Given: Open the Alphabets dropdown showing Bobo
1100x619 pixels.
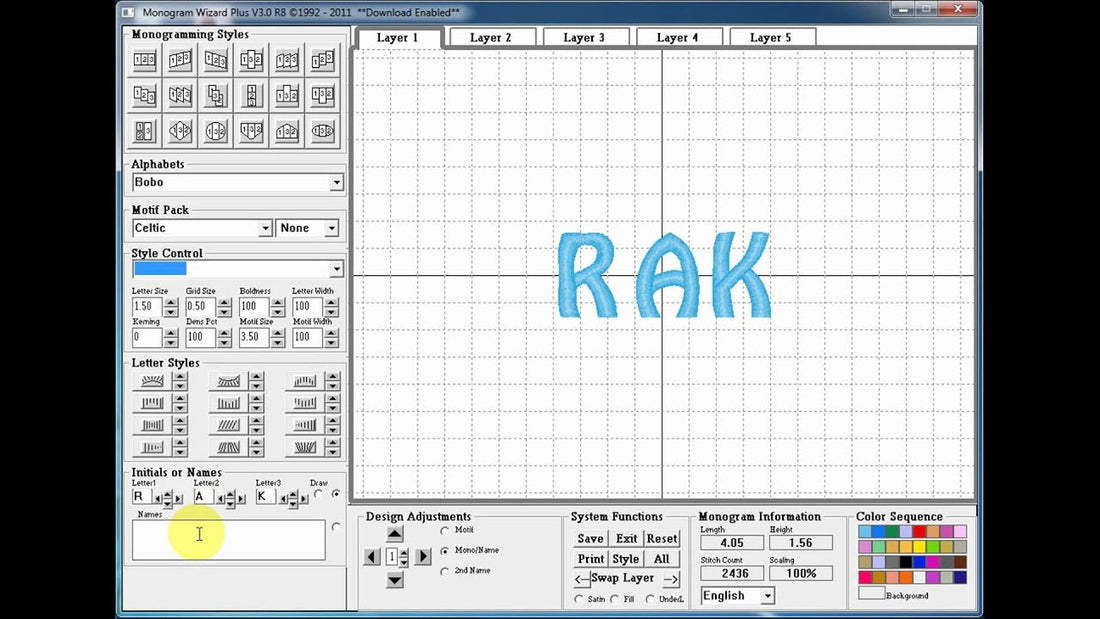Looking at the screenshot, I should (336, 183).
